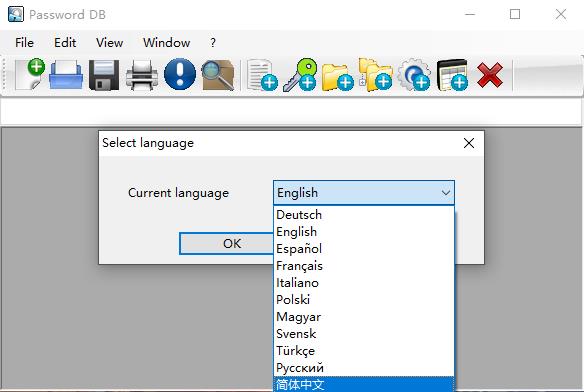Open the ? help menu

point(213,42)
